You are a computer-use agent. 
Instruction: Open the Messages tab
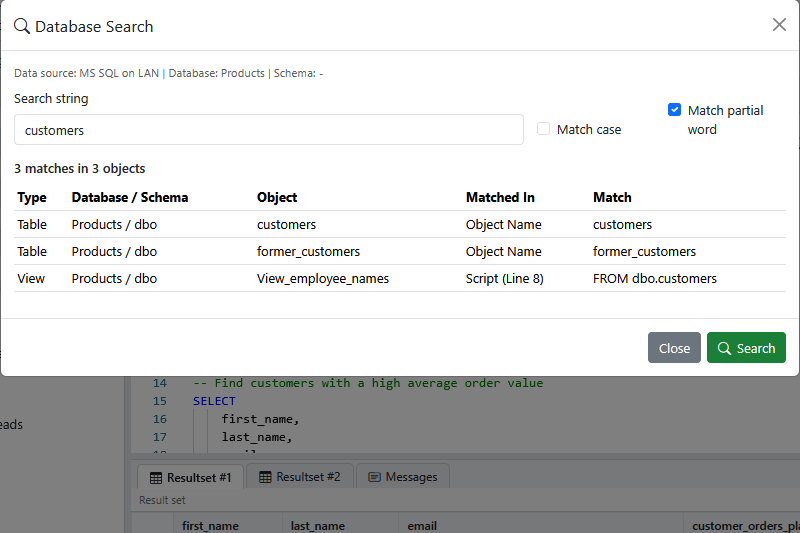tap(403, 477)
